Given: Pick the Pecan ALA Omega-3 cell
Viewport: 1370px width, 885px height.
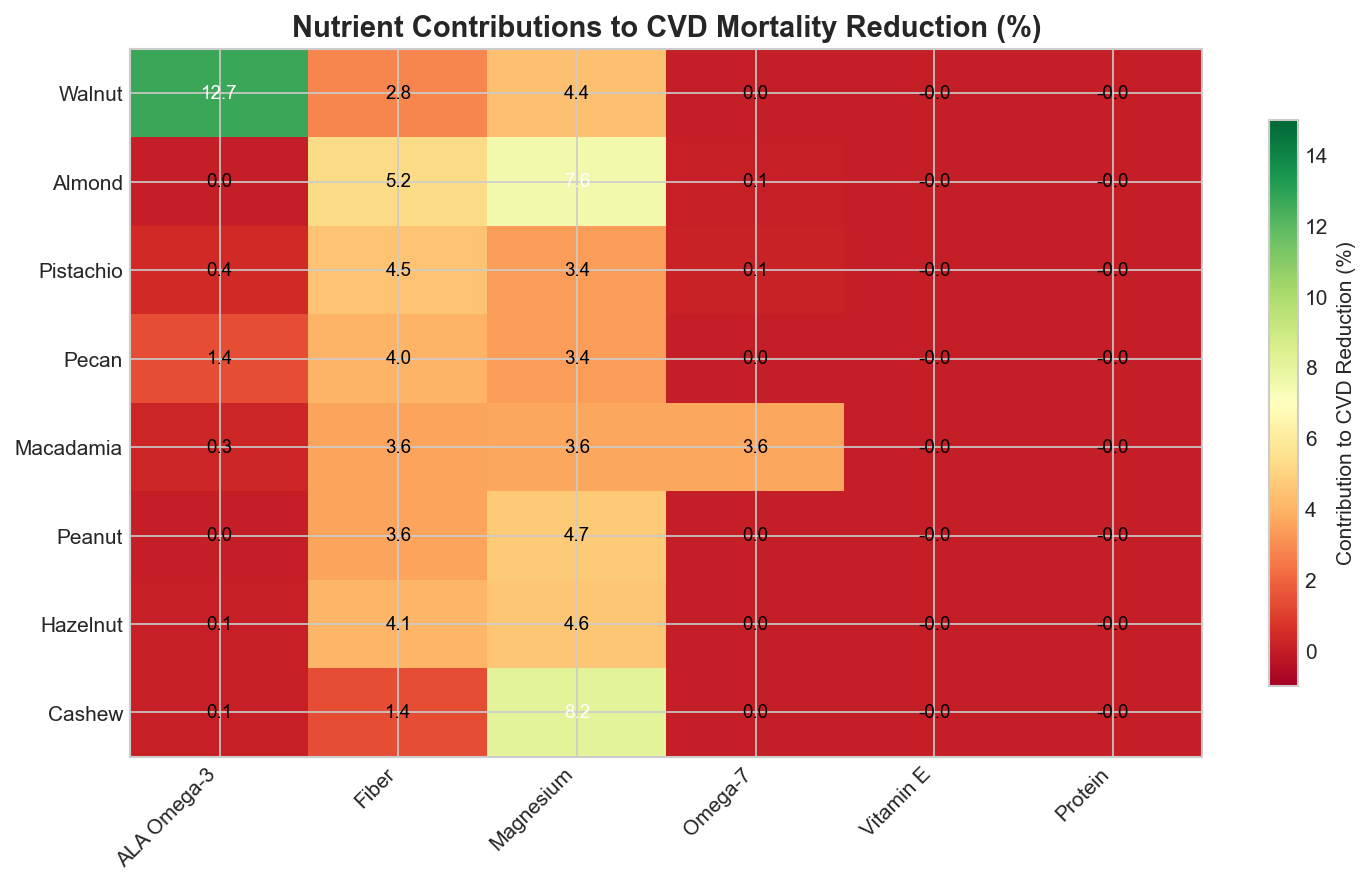Looking at the screenshot, I should (x=219, y=359).
